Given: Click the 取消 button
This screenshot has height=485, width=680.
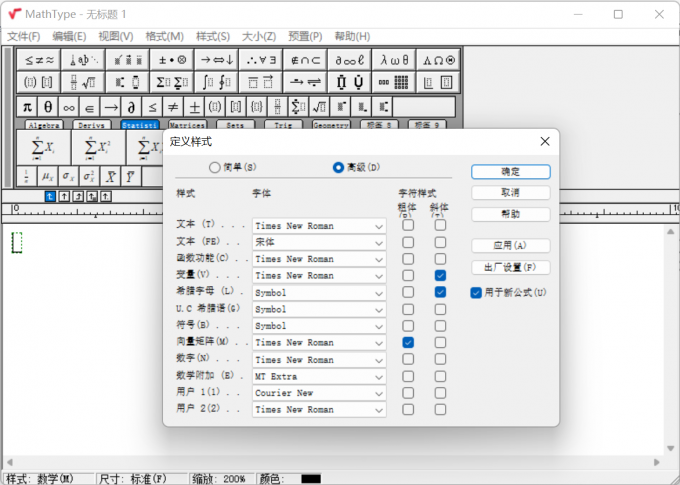Looking at the screenshot, I should (x=511, y=193).
